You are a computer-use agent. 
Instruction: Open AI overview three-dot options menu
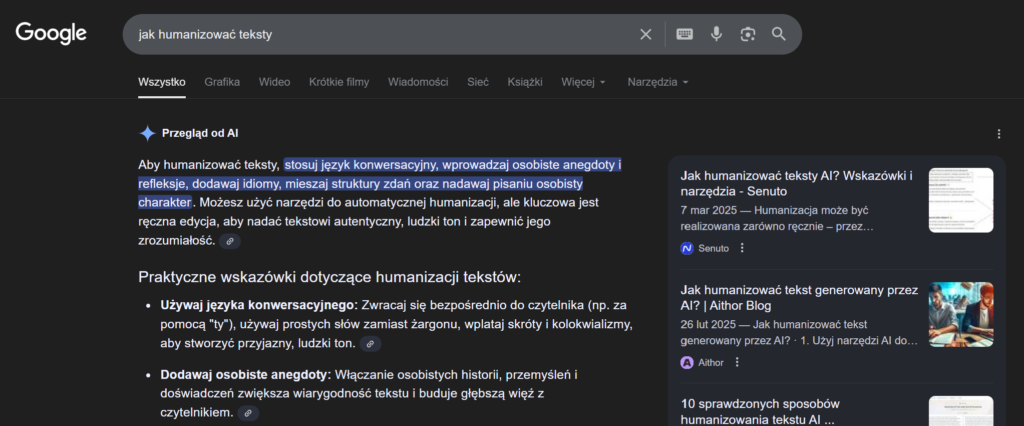[x=999, y=134]
